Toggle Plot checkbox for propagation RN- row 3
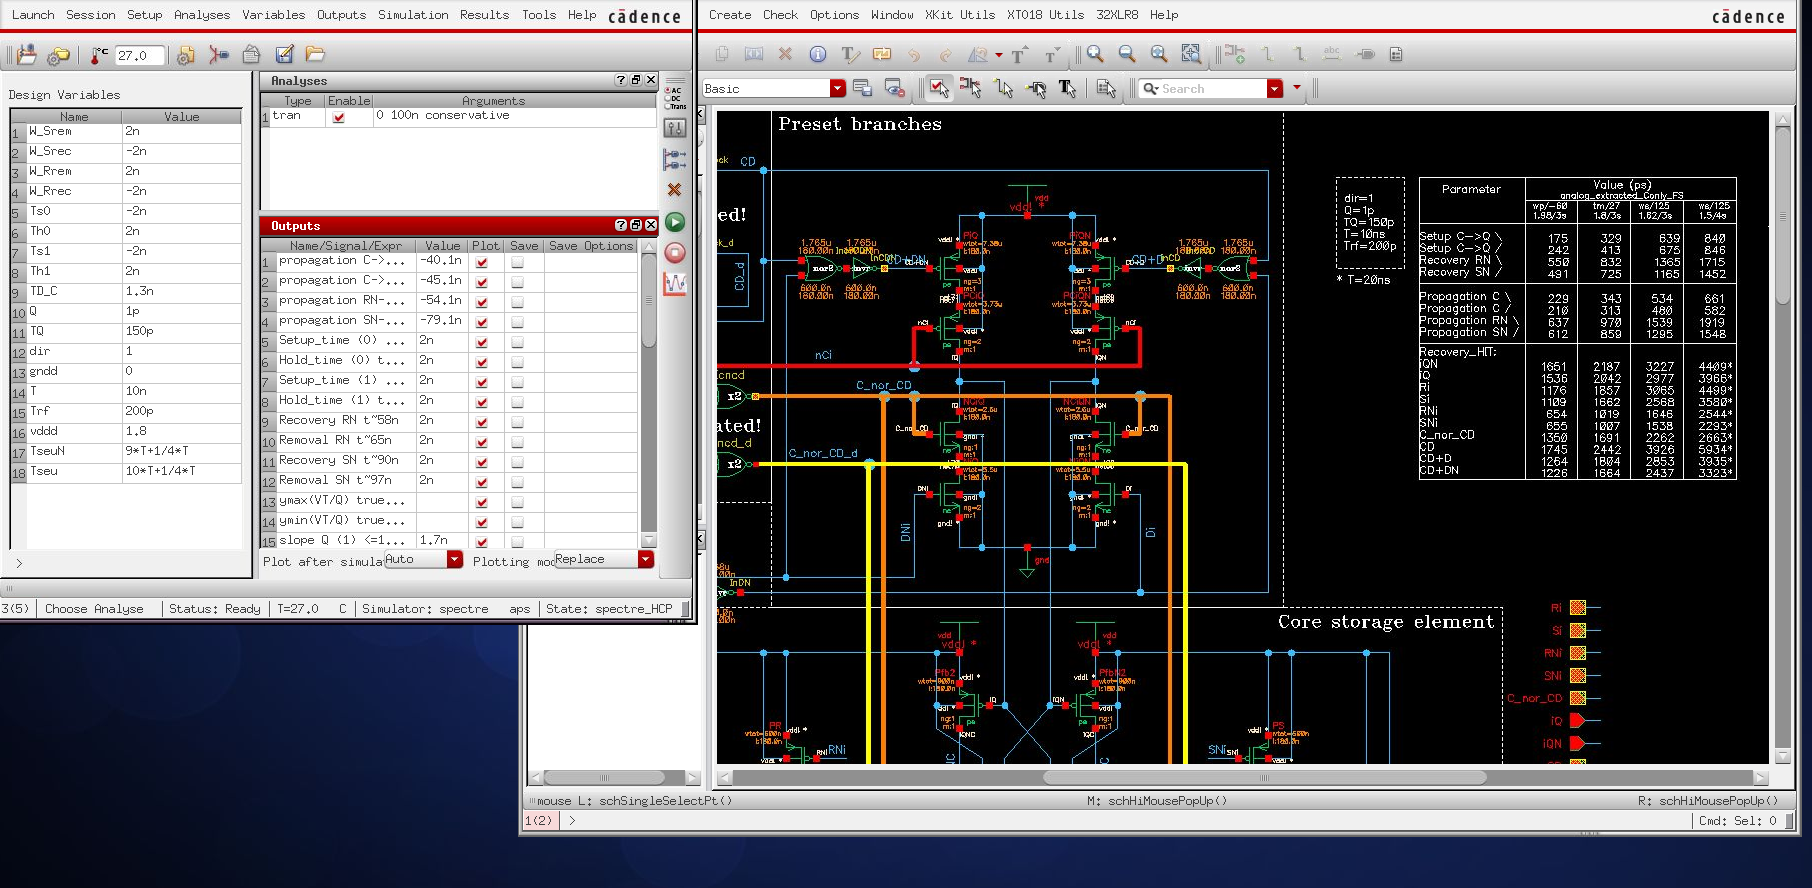 click(x=483, y=302)
